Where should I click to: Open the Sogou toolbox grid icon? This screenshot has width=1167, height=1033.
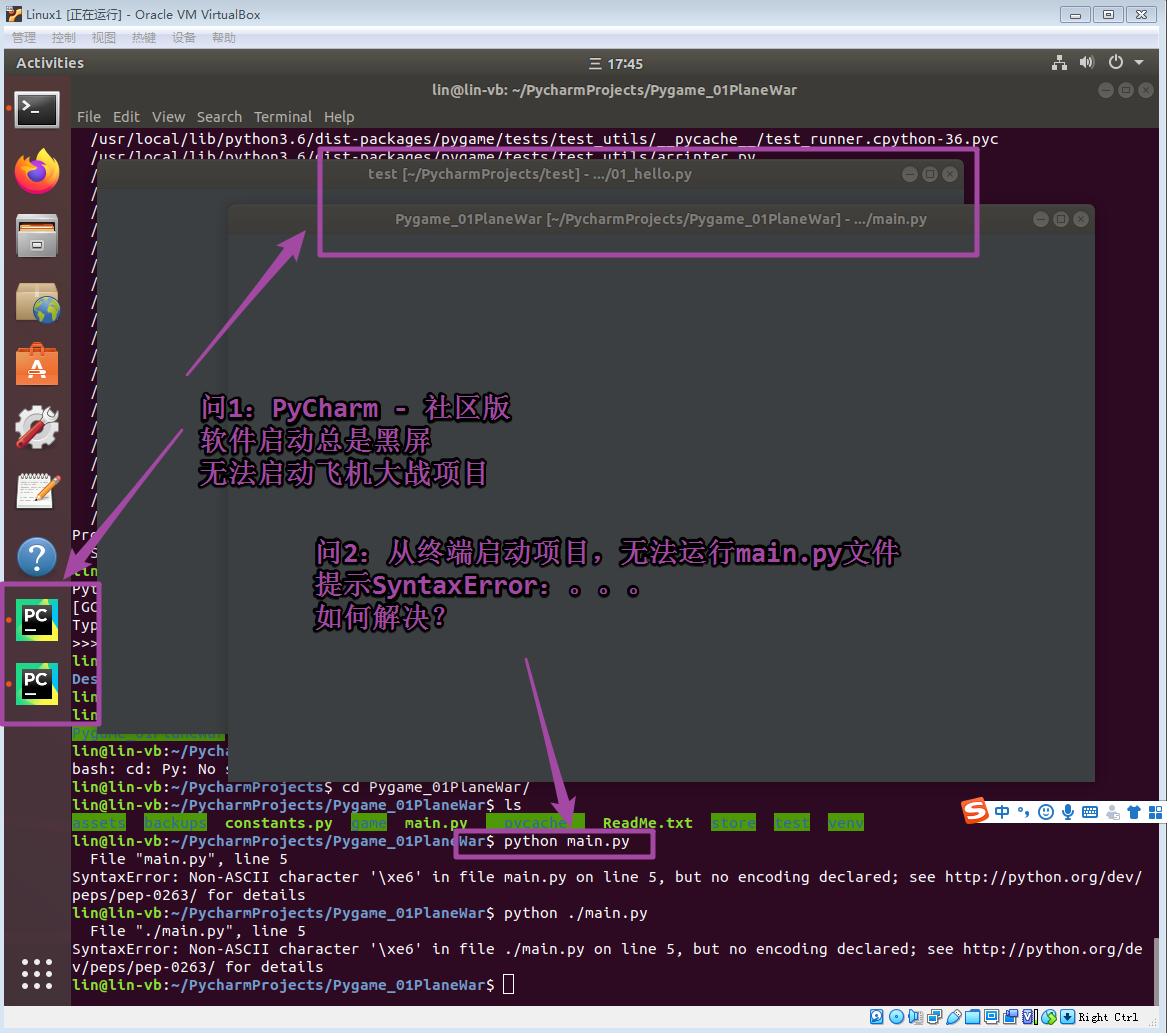tap(1155, 812)
